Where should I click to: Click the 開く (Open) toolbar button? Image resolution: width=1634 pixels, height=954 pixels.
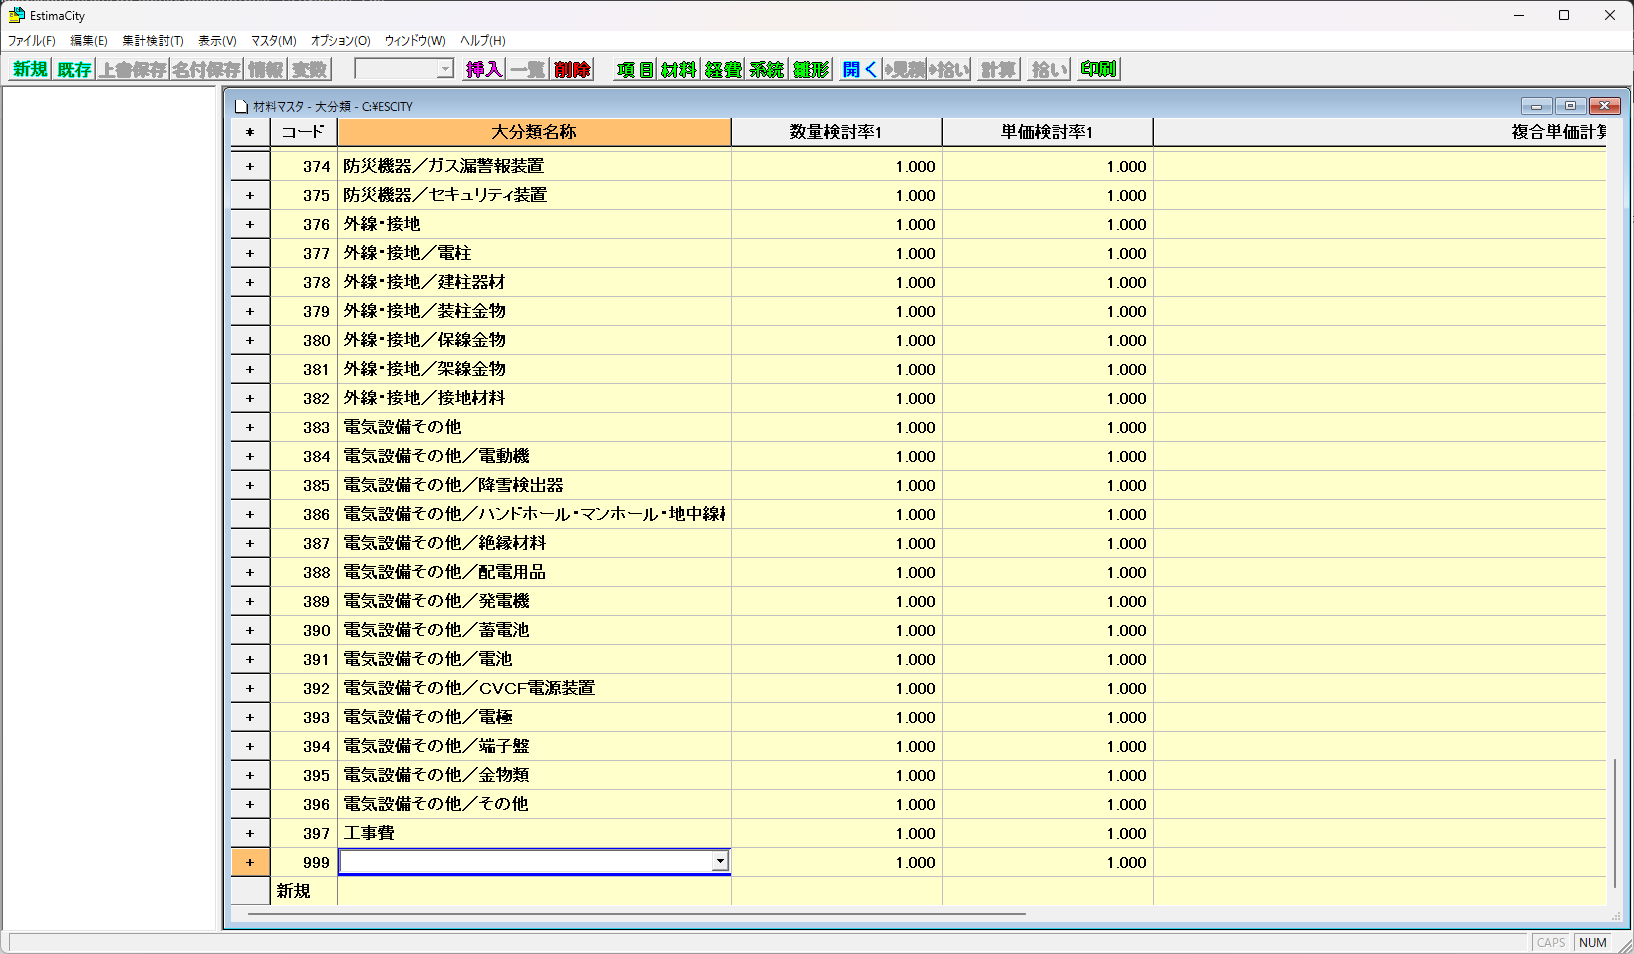click(x=860, y=69)
